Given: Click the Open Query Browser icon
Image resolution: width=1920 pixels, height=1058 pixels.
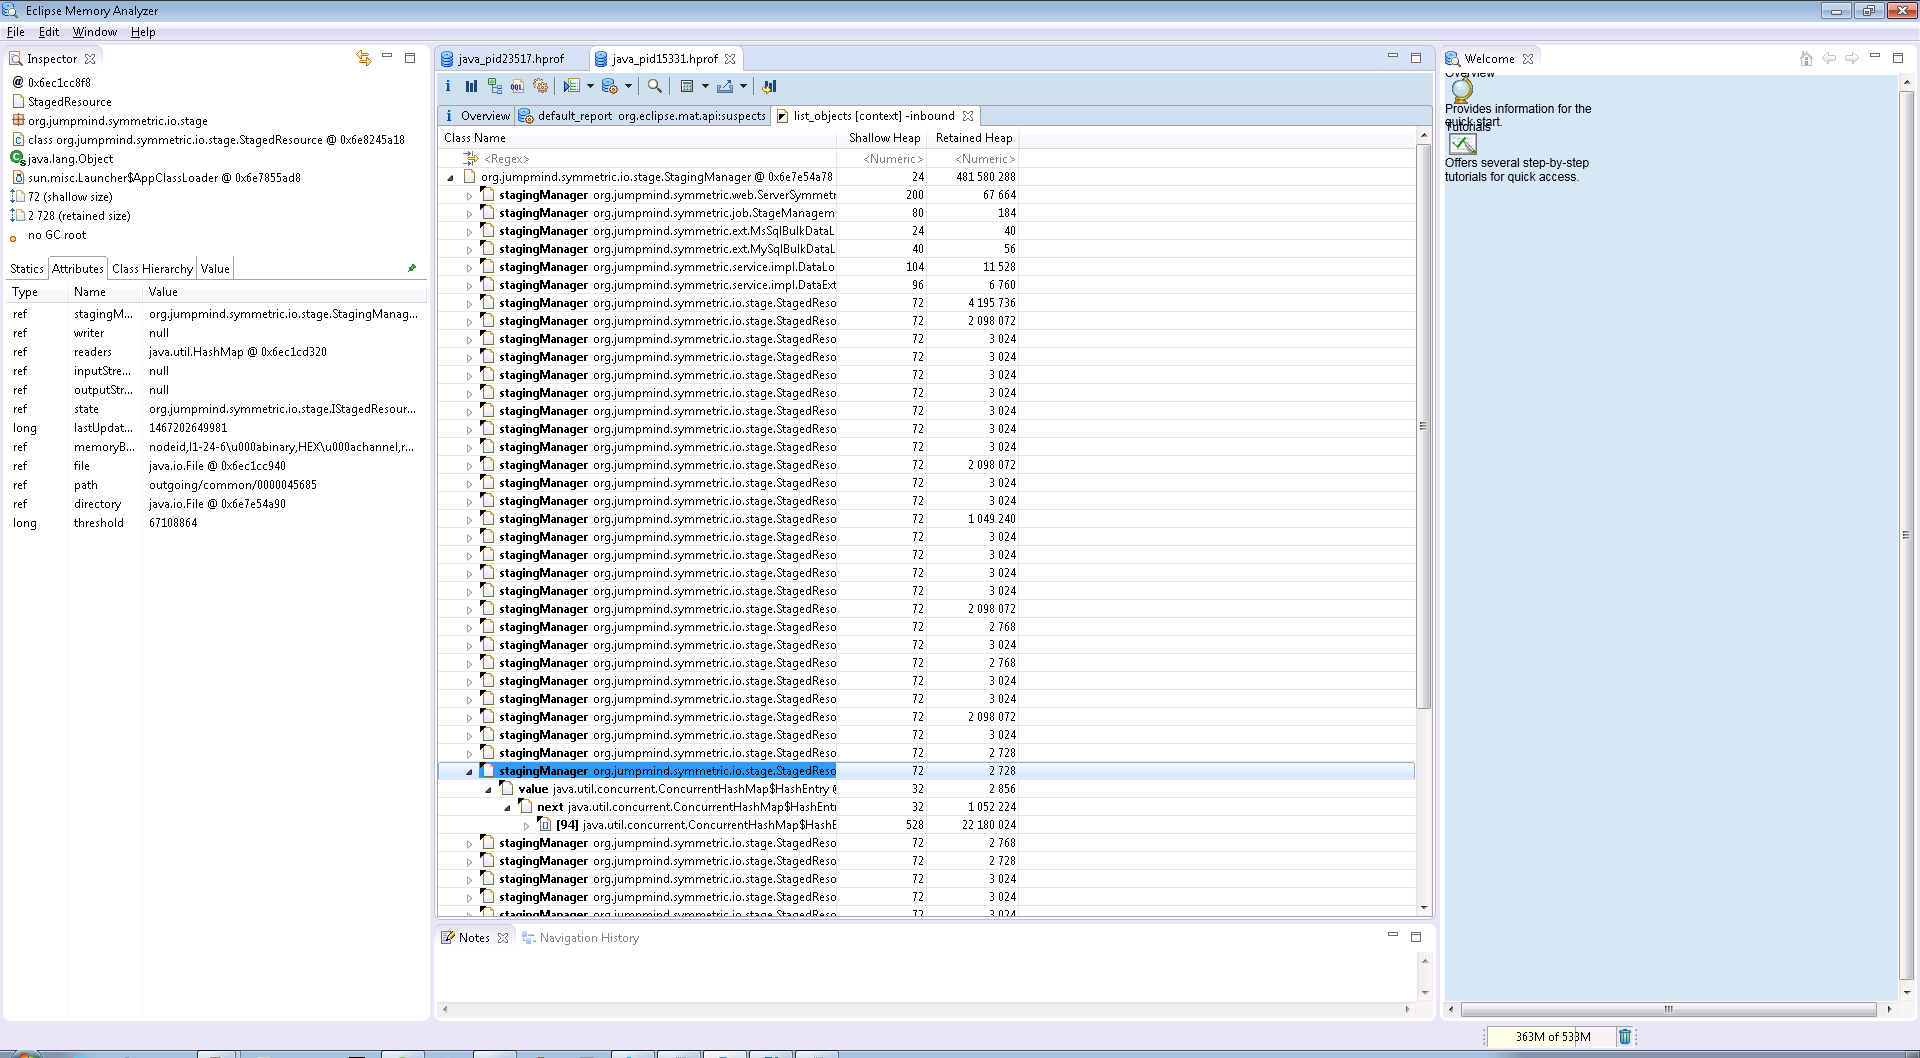Looking at the screenshot, I should [x=609, y=86].
